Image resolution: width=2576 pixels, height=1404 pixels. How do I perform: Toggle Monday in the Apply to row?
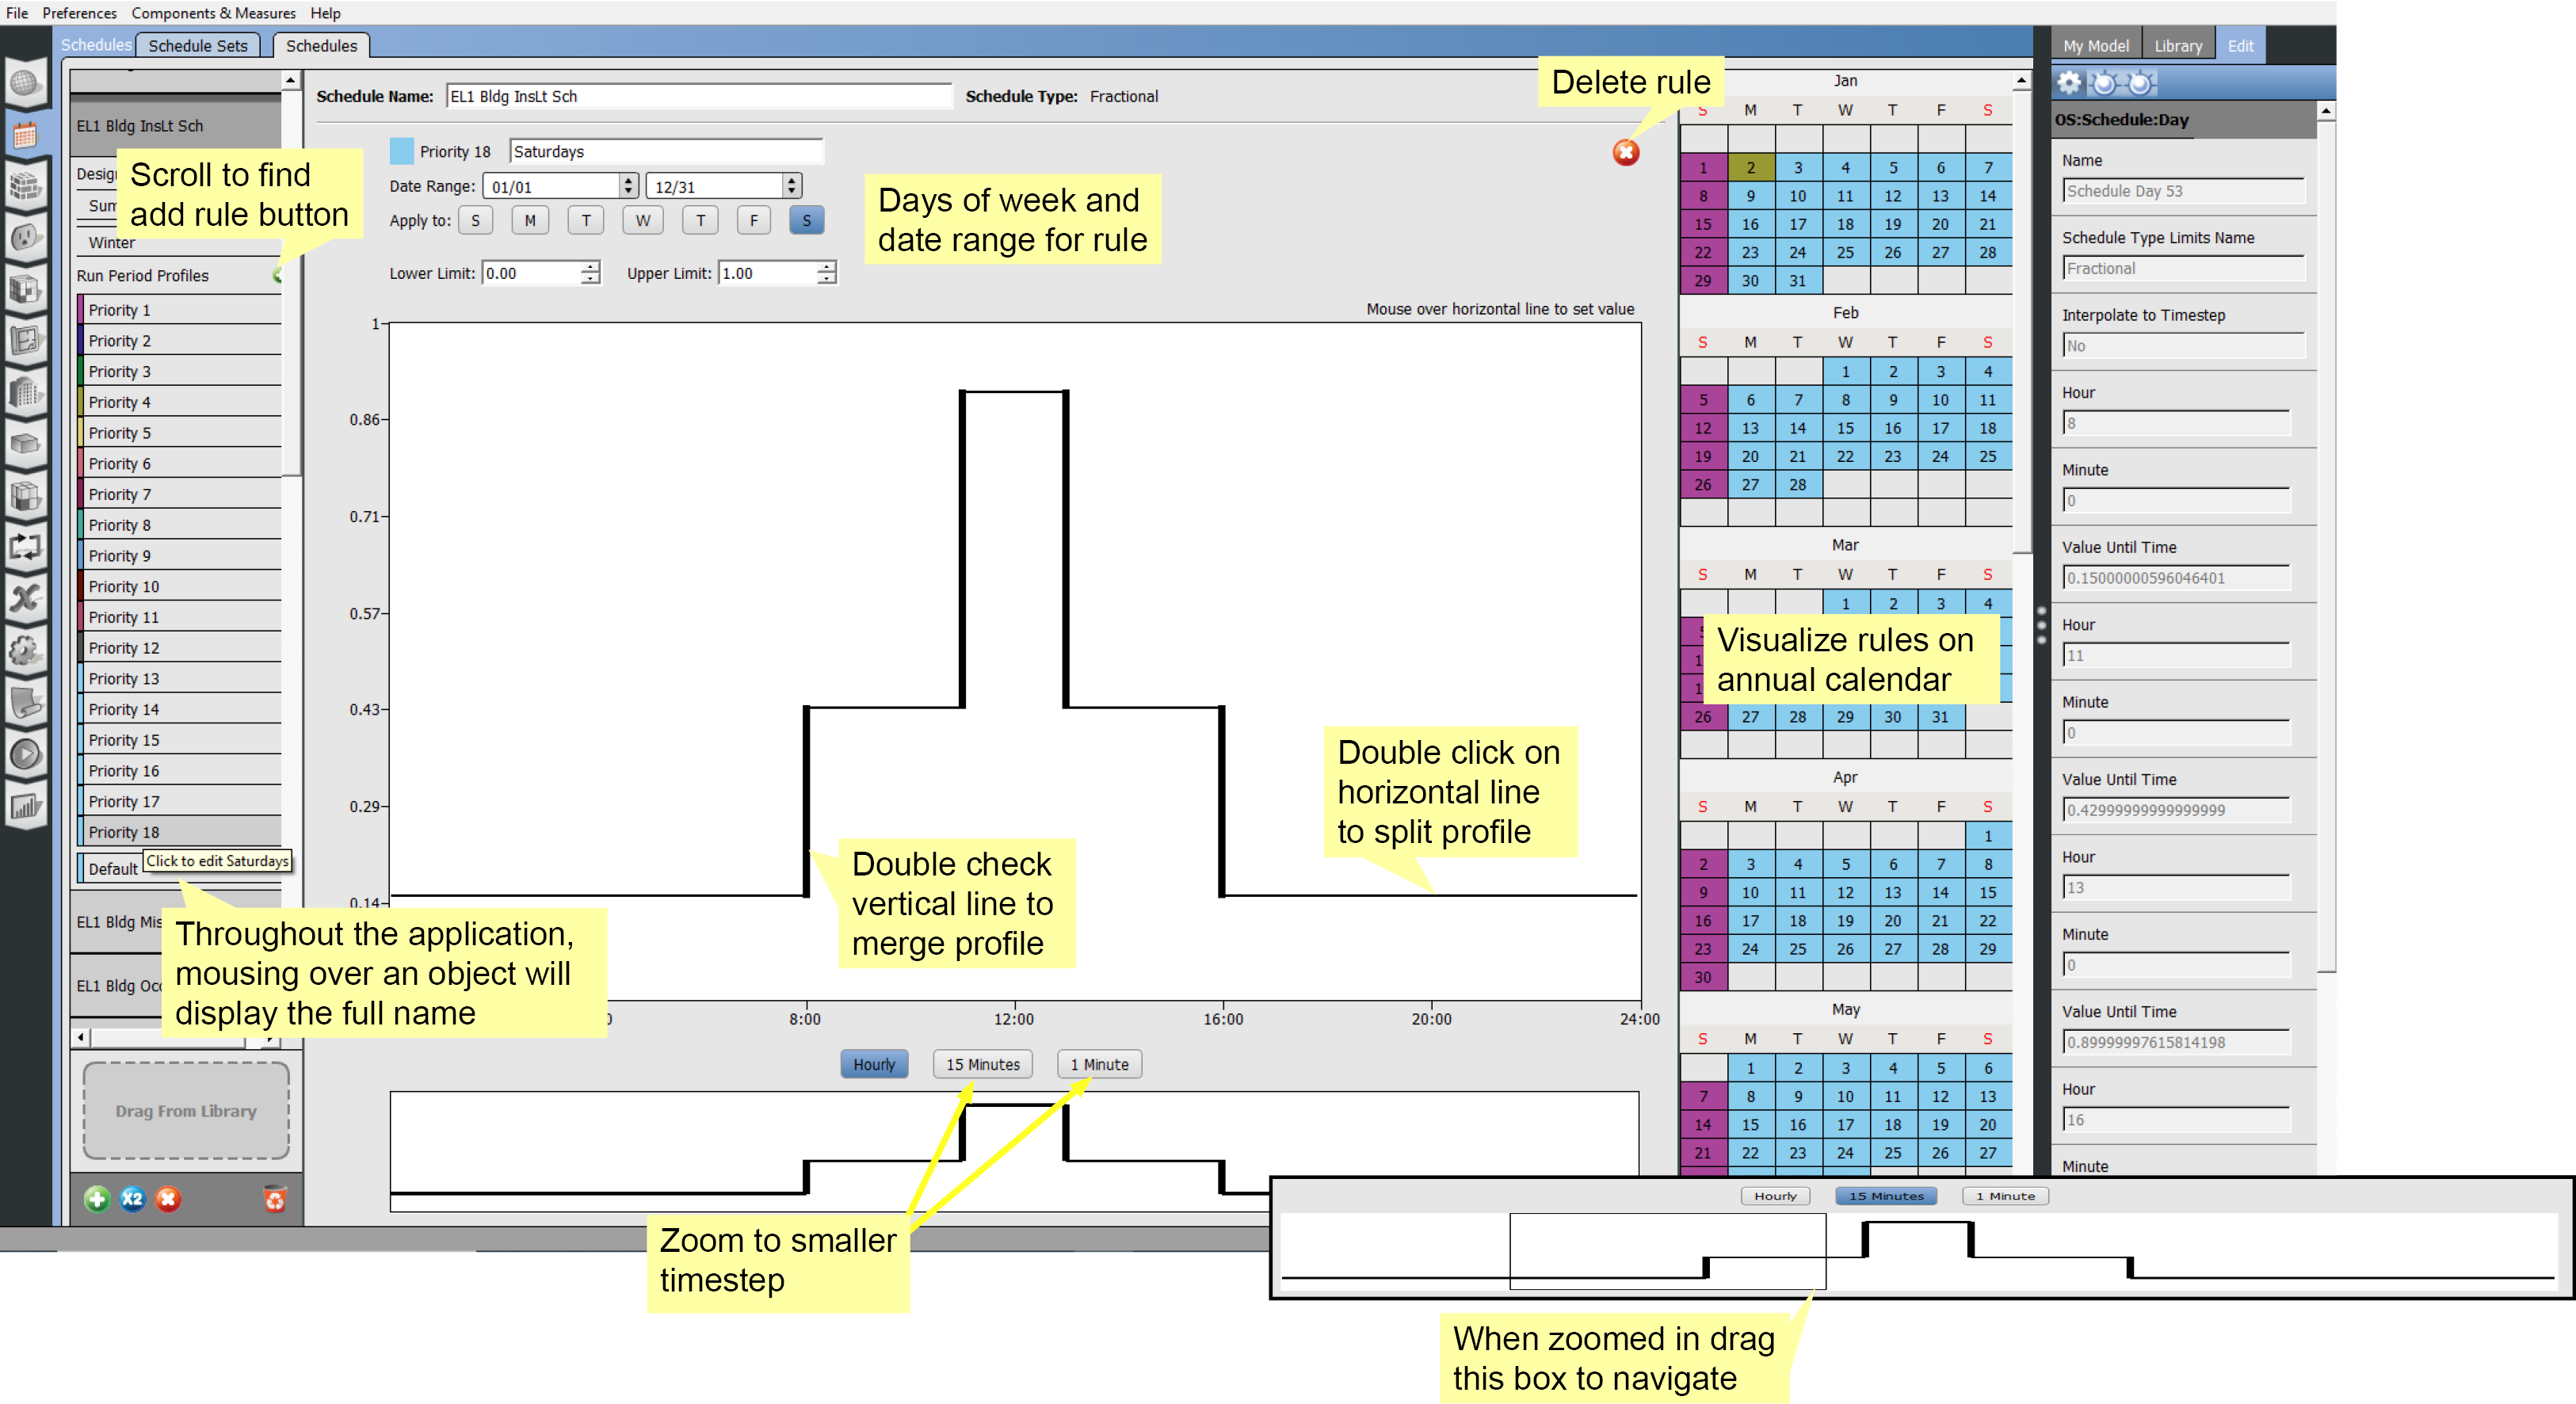coord(530,220)
